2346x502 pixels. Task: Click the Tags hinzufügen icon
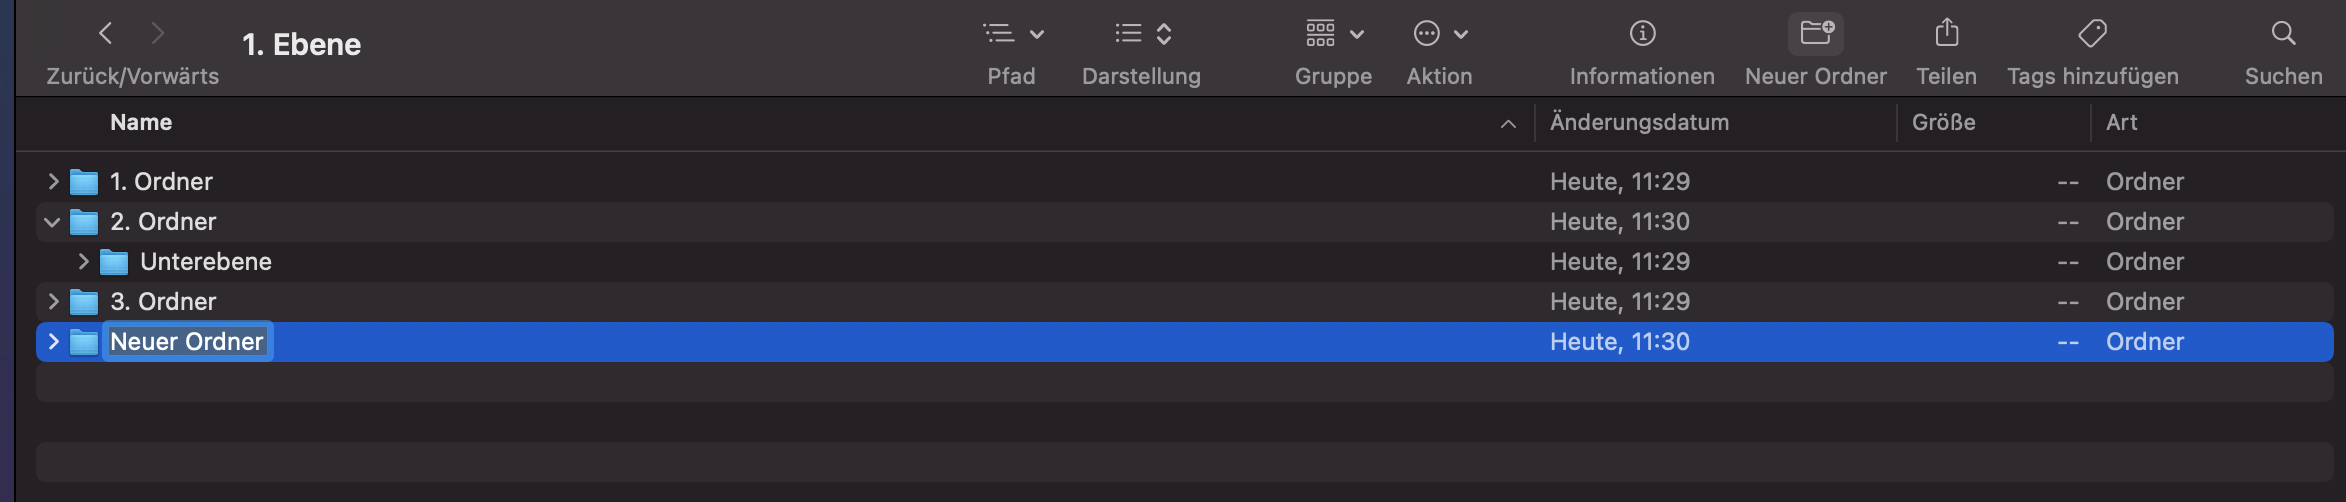coord(2092,34)
